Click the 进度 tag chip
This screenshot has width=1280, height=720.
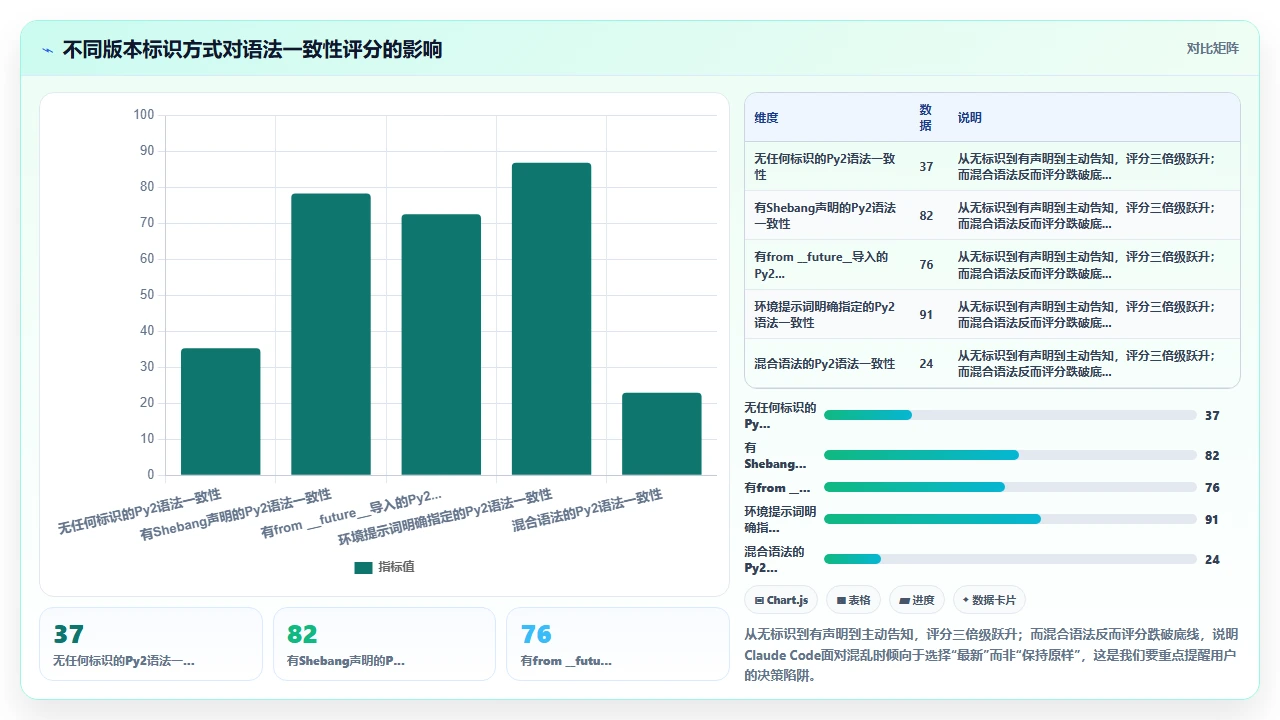(917, 600)
